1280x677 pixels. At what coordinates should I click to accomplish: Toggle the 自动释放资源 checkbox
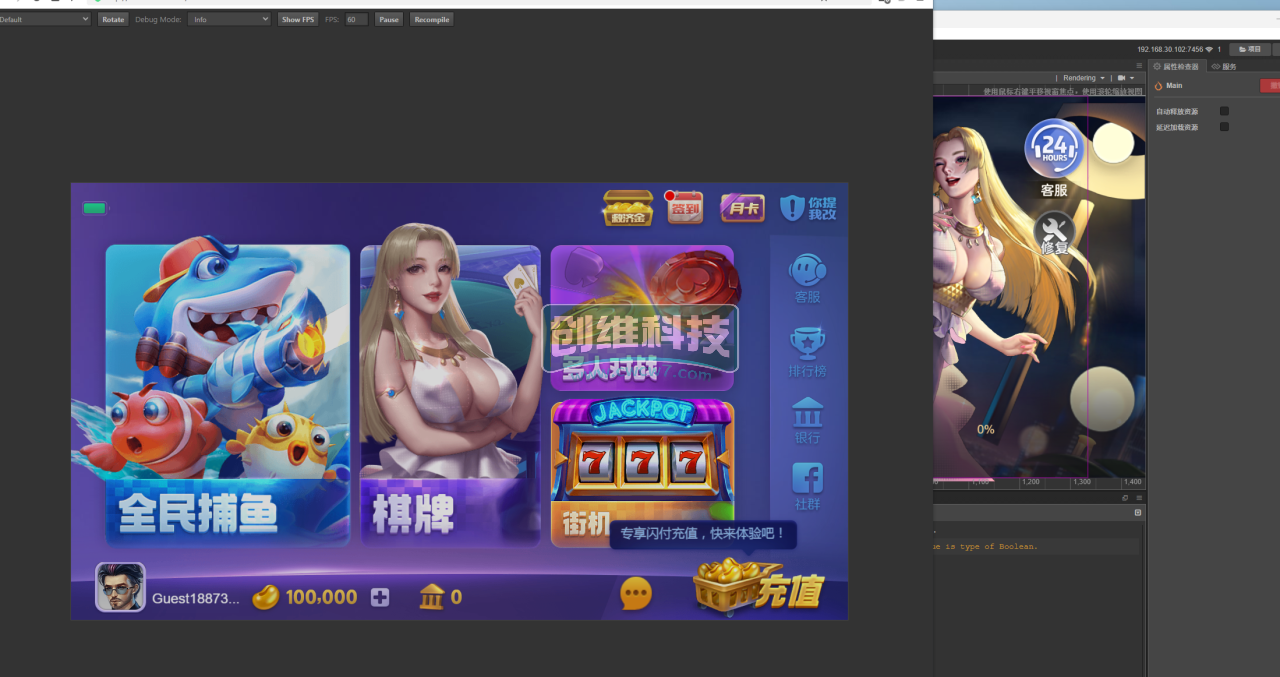coord(1224,111)
